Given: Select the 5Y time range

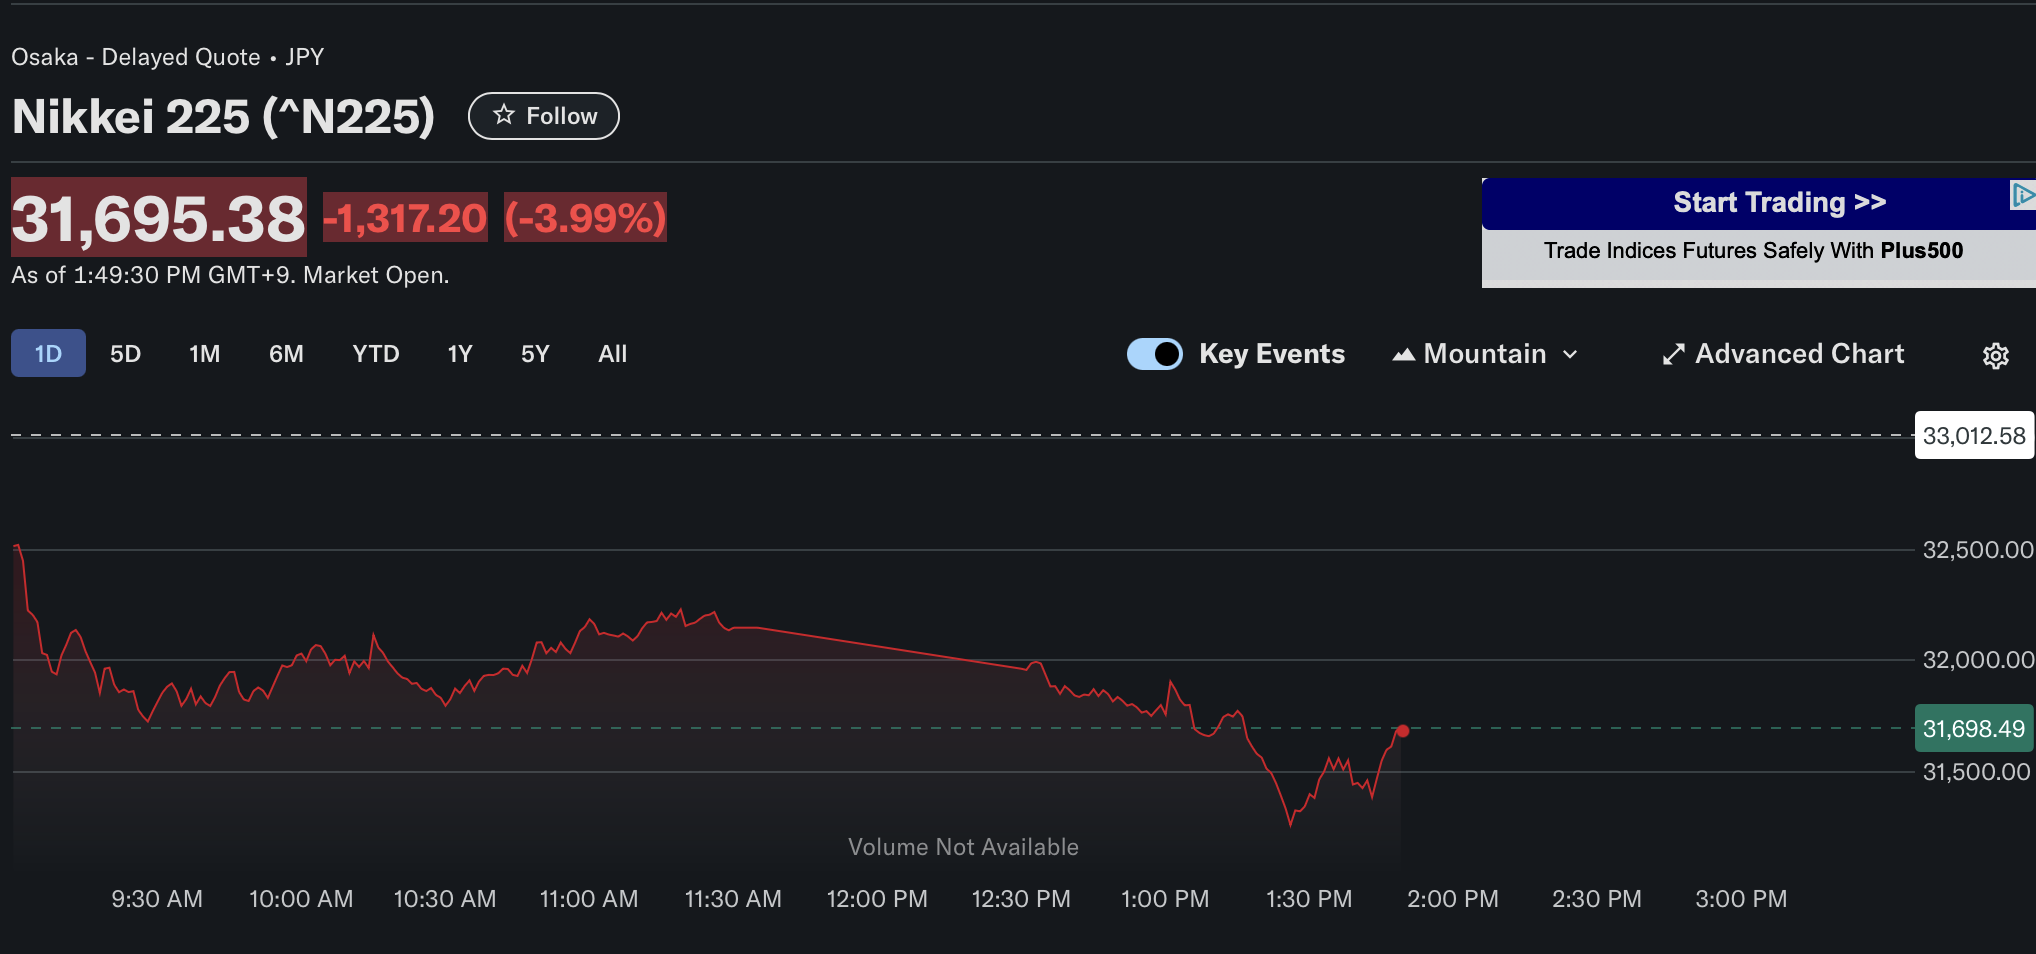Looking at the screenshot, I should pyautogui.click(x=535, y=354).
